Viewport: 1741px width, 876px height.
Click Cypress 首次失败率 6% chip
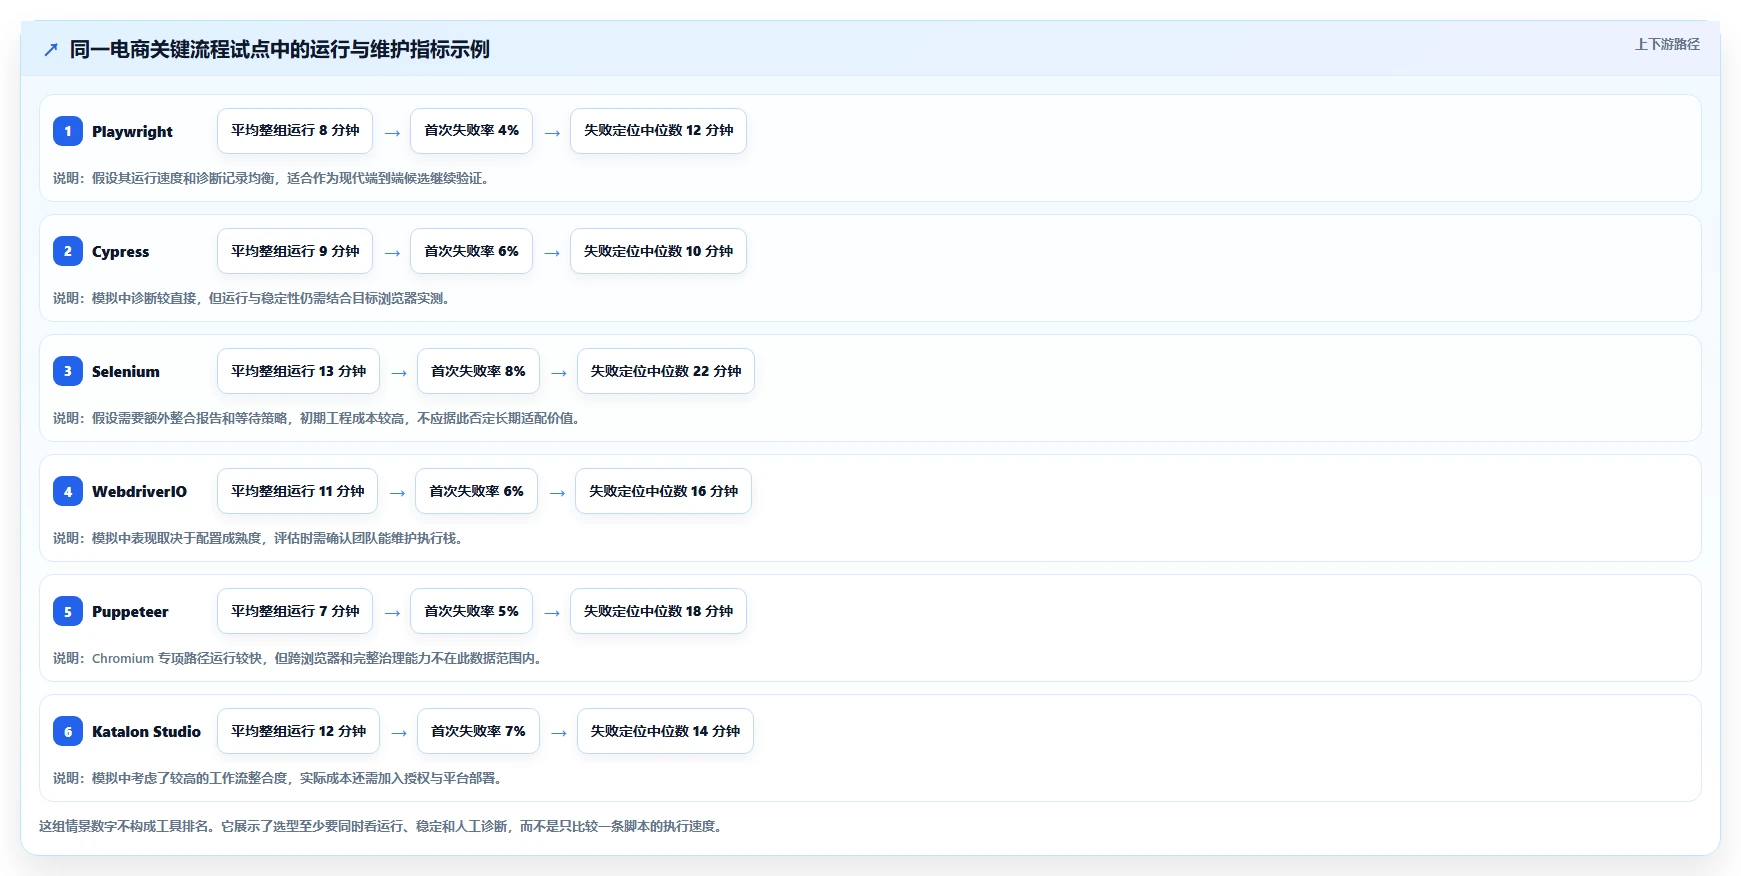click(471, 251)
